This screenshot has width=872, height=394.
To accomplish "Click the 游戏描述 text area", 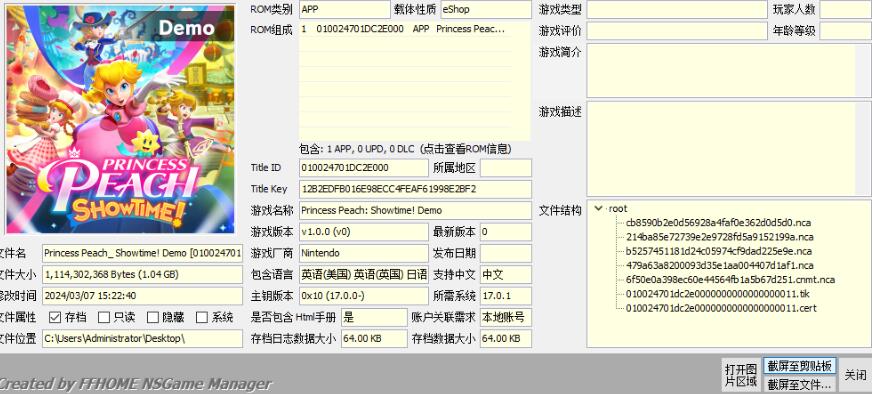I will pyautogui.click(x=729, y=149).
